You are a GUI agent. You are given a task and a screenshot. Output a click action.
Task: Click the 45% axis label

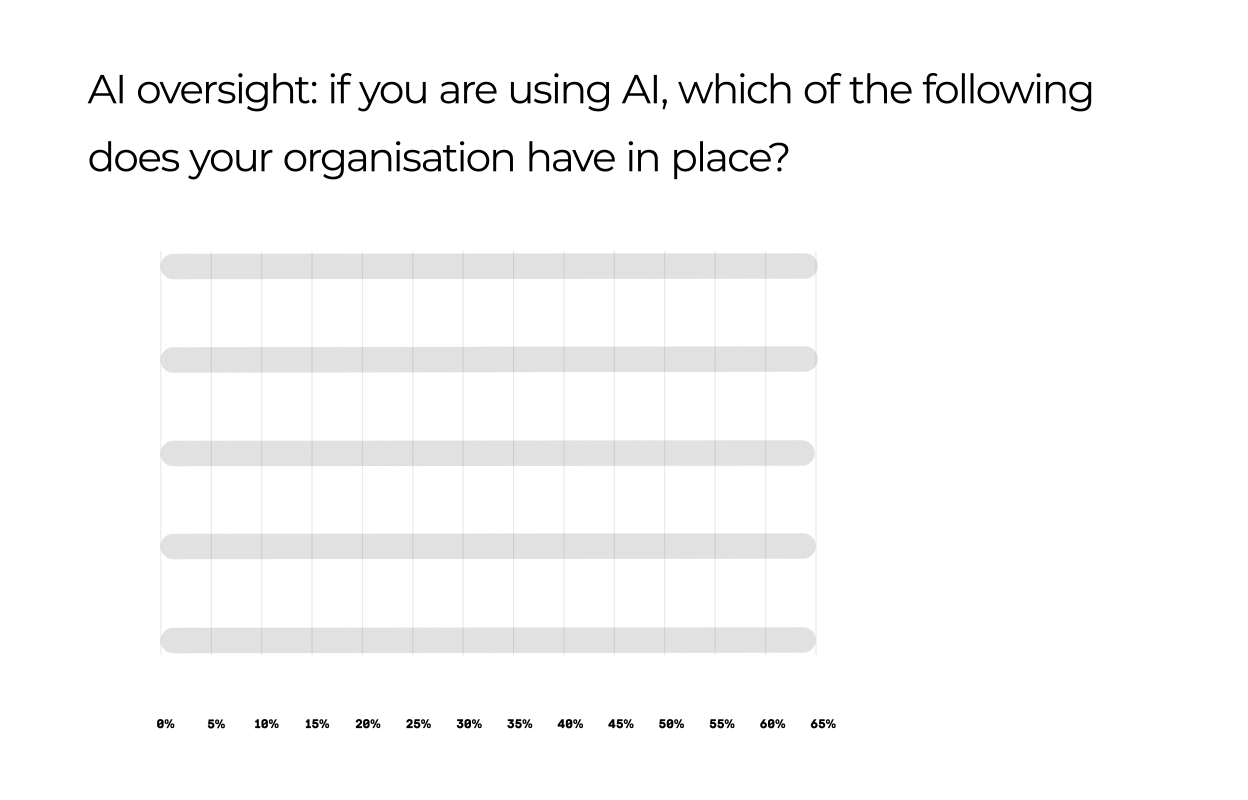click(620, 723)
